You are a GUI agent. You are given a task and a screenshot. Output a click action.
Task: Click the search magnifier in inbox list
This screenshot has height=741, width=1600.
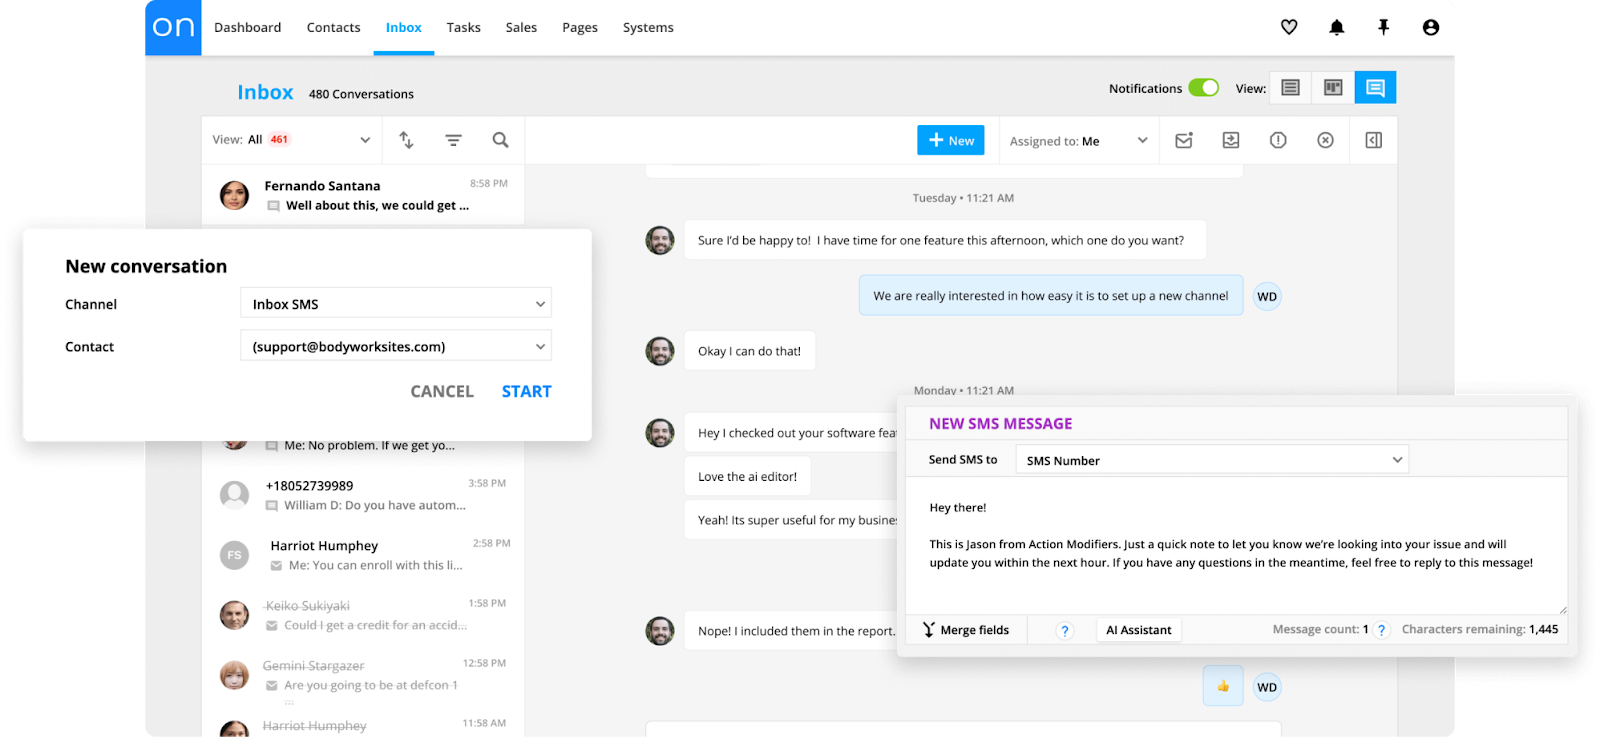point(500,140)
